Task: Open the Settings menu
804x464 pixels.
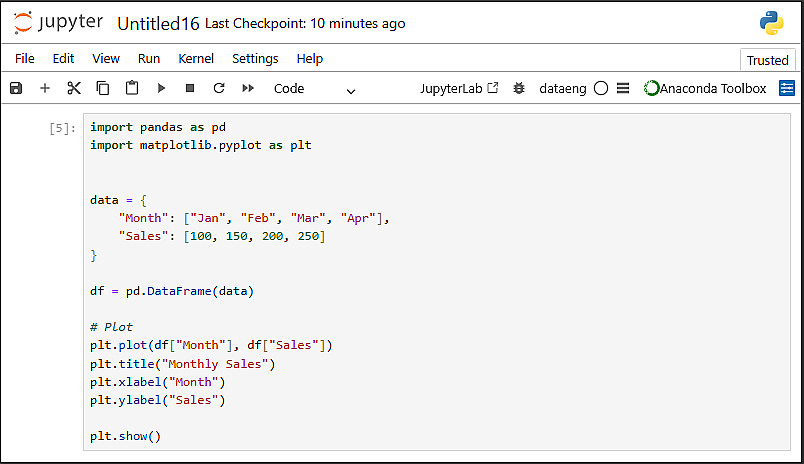Action: click(x=255, y=59)
